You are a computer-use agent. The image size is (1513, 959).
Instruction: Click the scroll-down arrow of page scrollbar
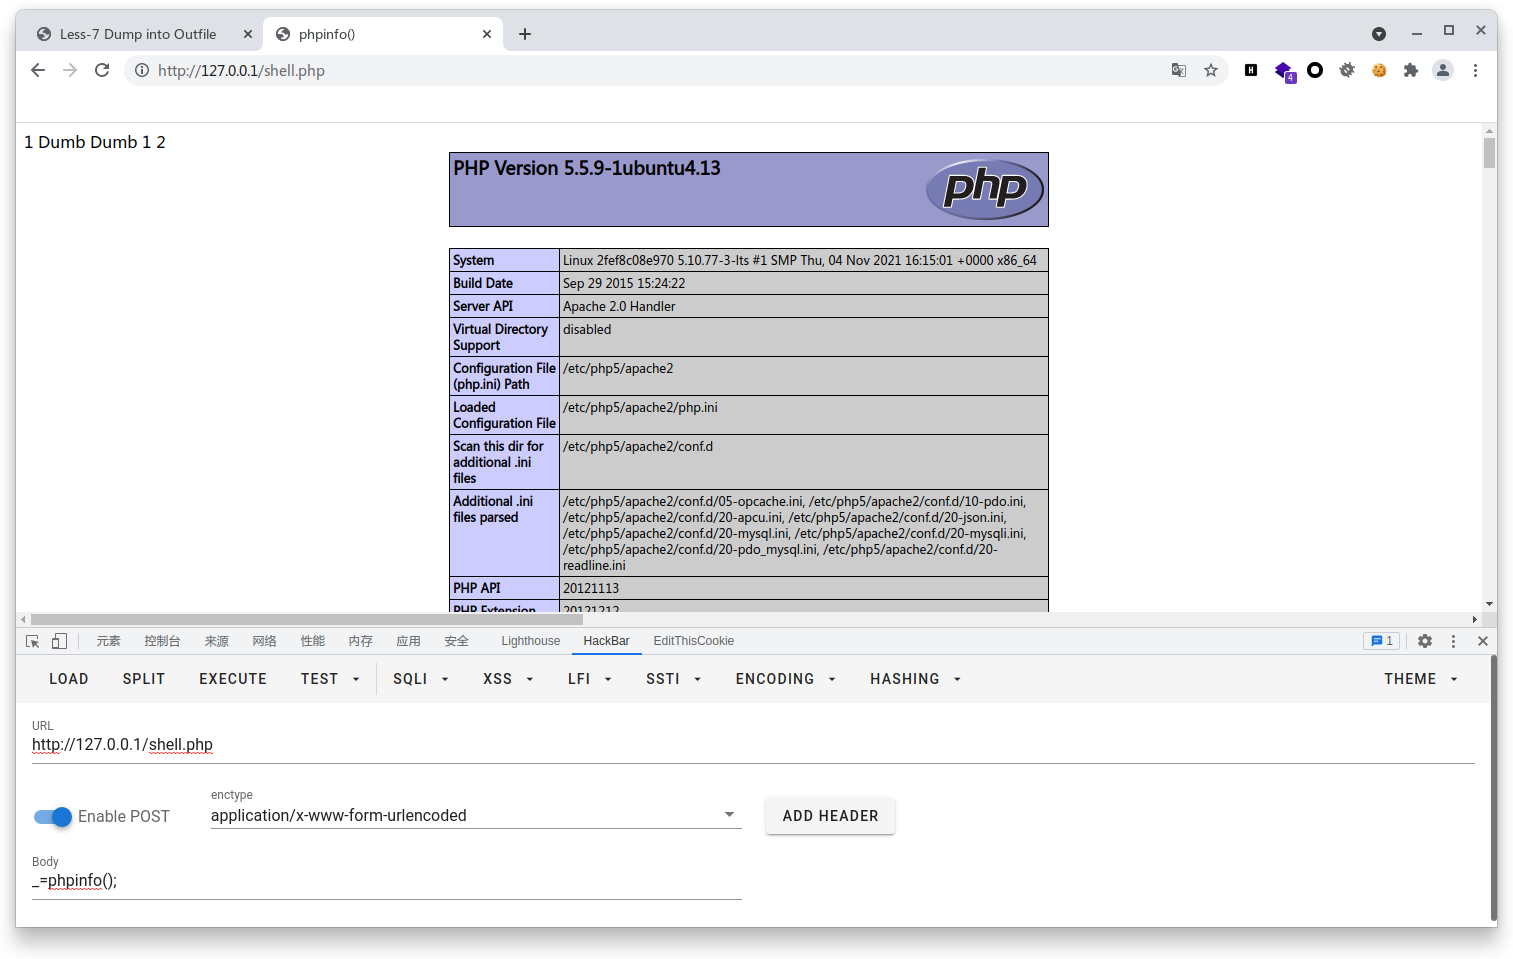pyautogui.click(x=1489, y=604)
